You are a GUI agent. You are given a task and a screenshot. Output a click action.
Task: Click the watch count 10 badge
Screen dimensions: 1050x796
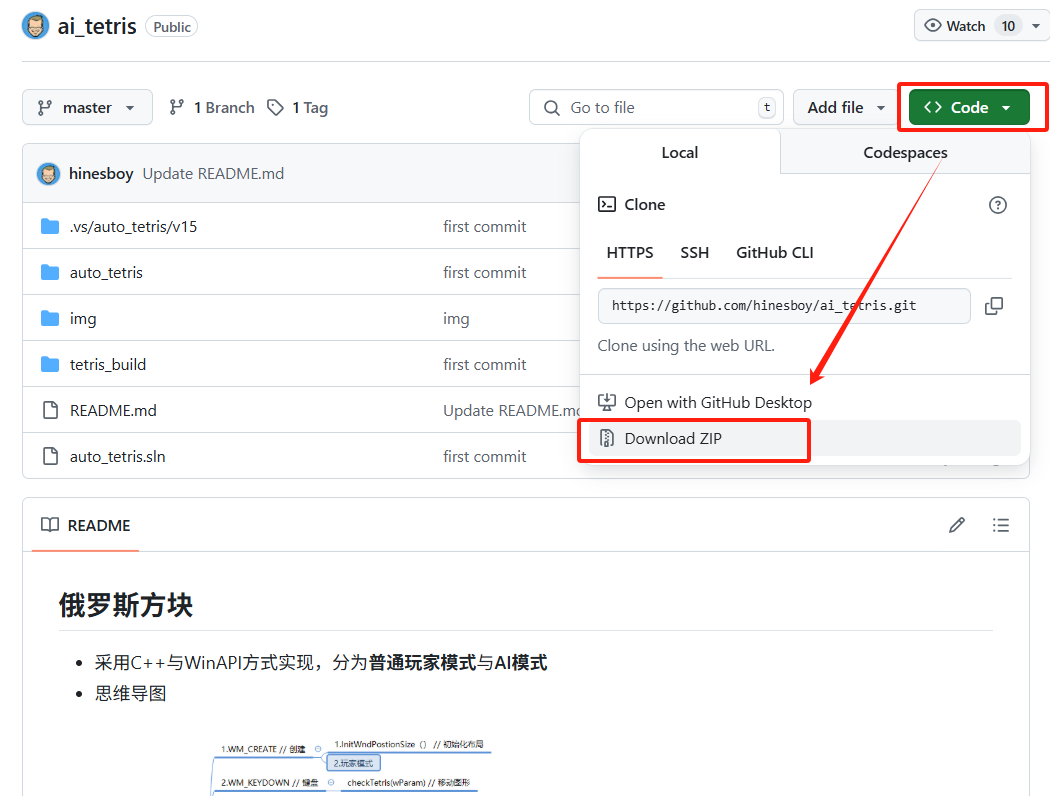coord(1008,26)
